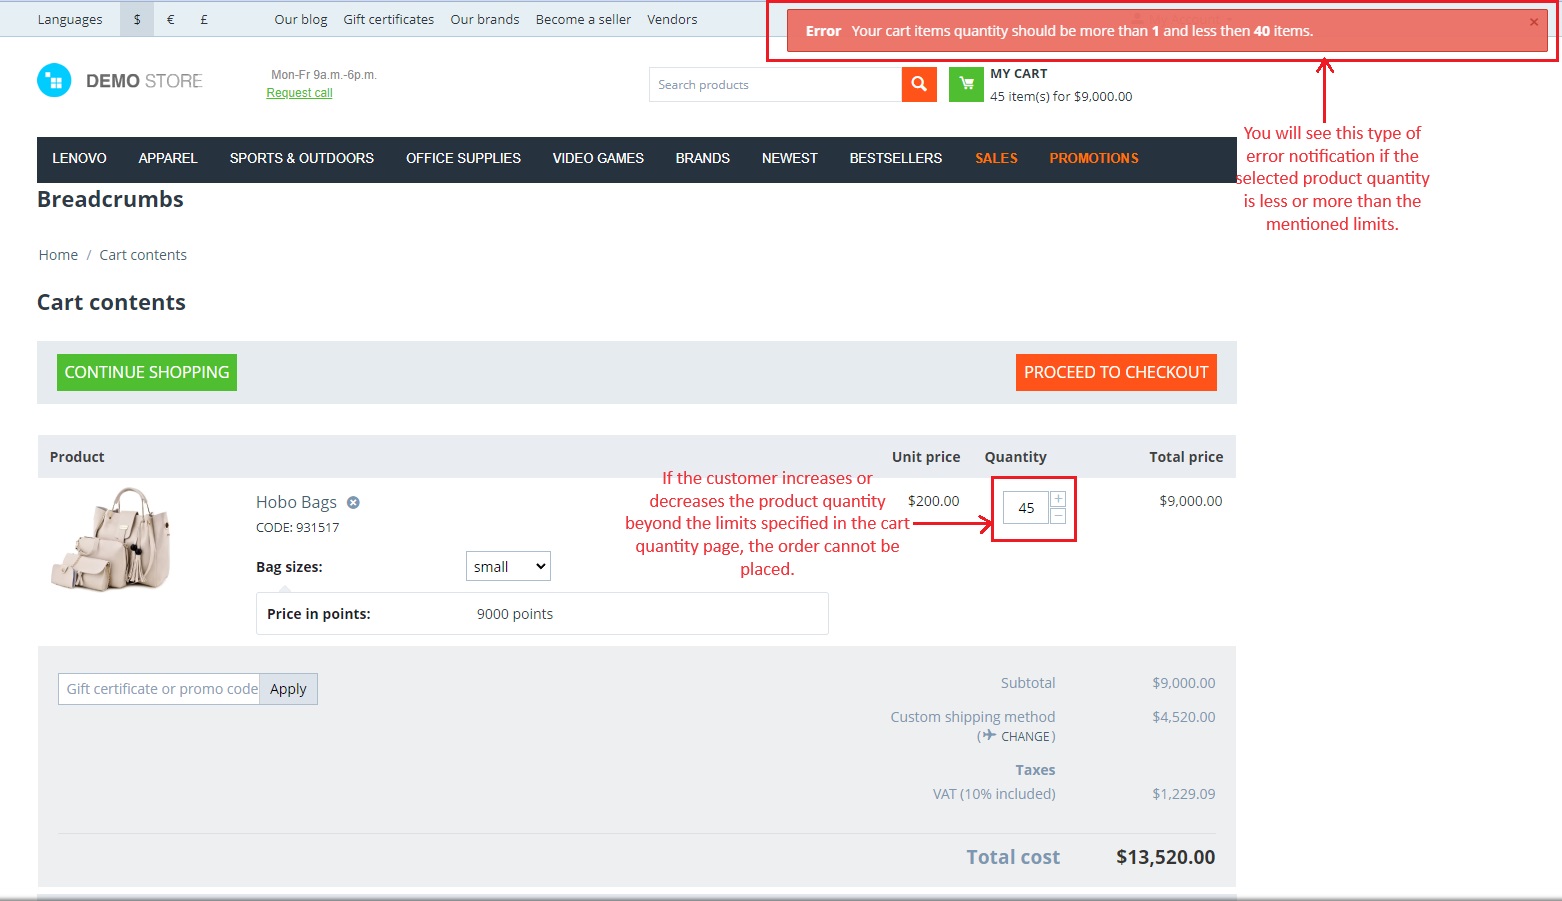Click the $1,229.09 VAT amount
The height and width of the screenshot is (901, 1562).
pos(1184,794)
